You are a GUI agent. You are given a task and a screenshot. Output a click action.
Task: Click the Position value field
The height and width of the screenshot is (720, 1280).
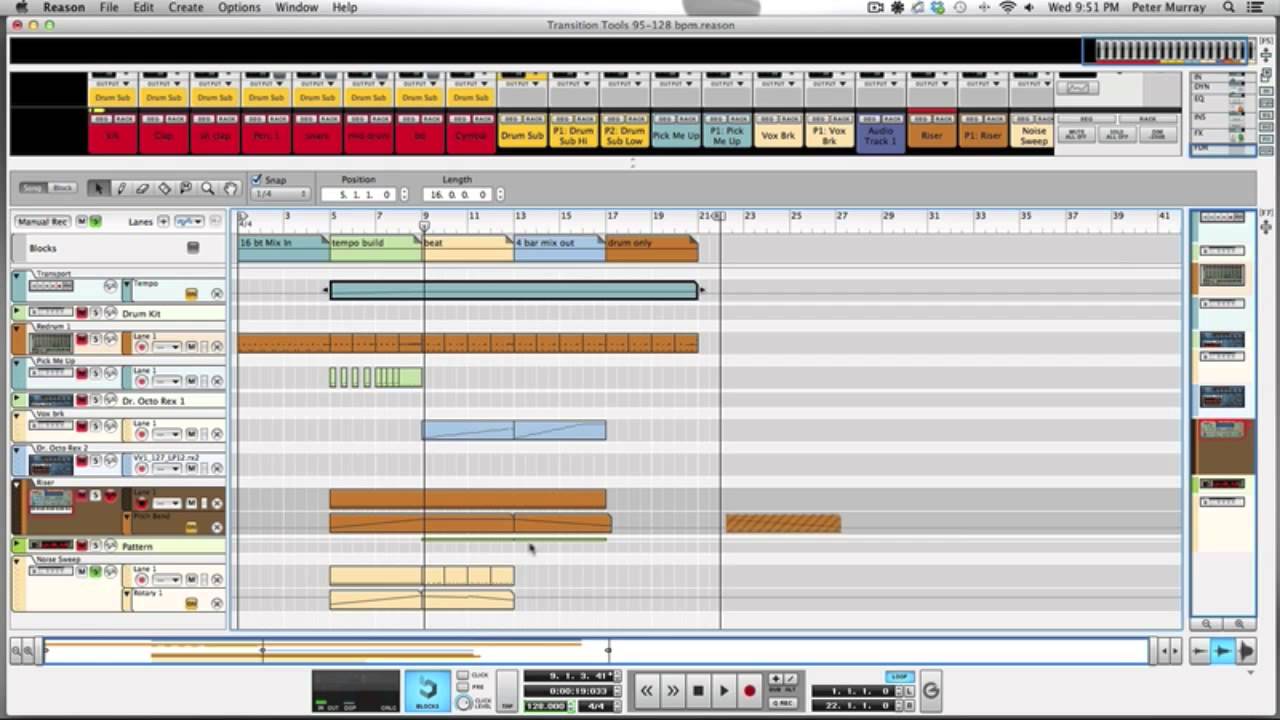coord(359,194)
